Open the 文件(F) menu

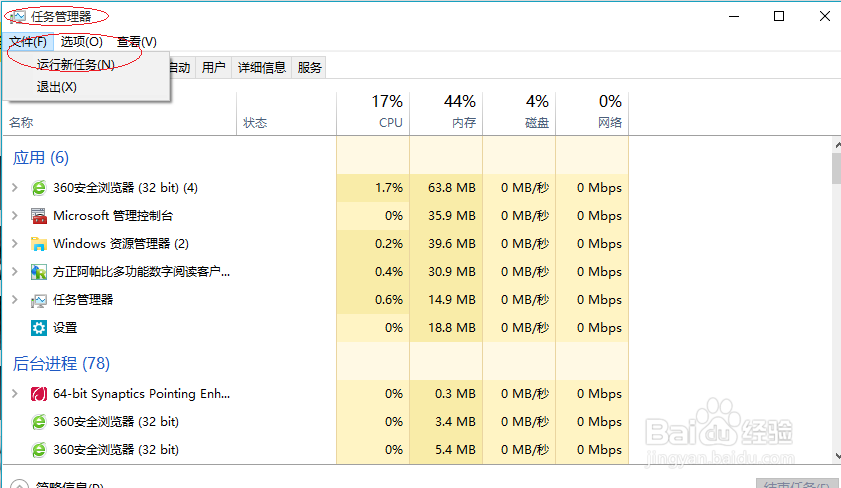click(x=28, y=42)
